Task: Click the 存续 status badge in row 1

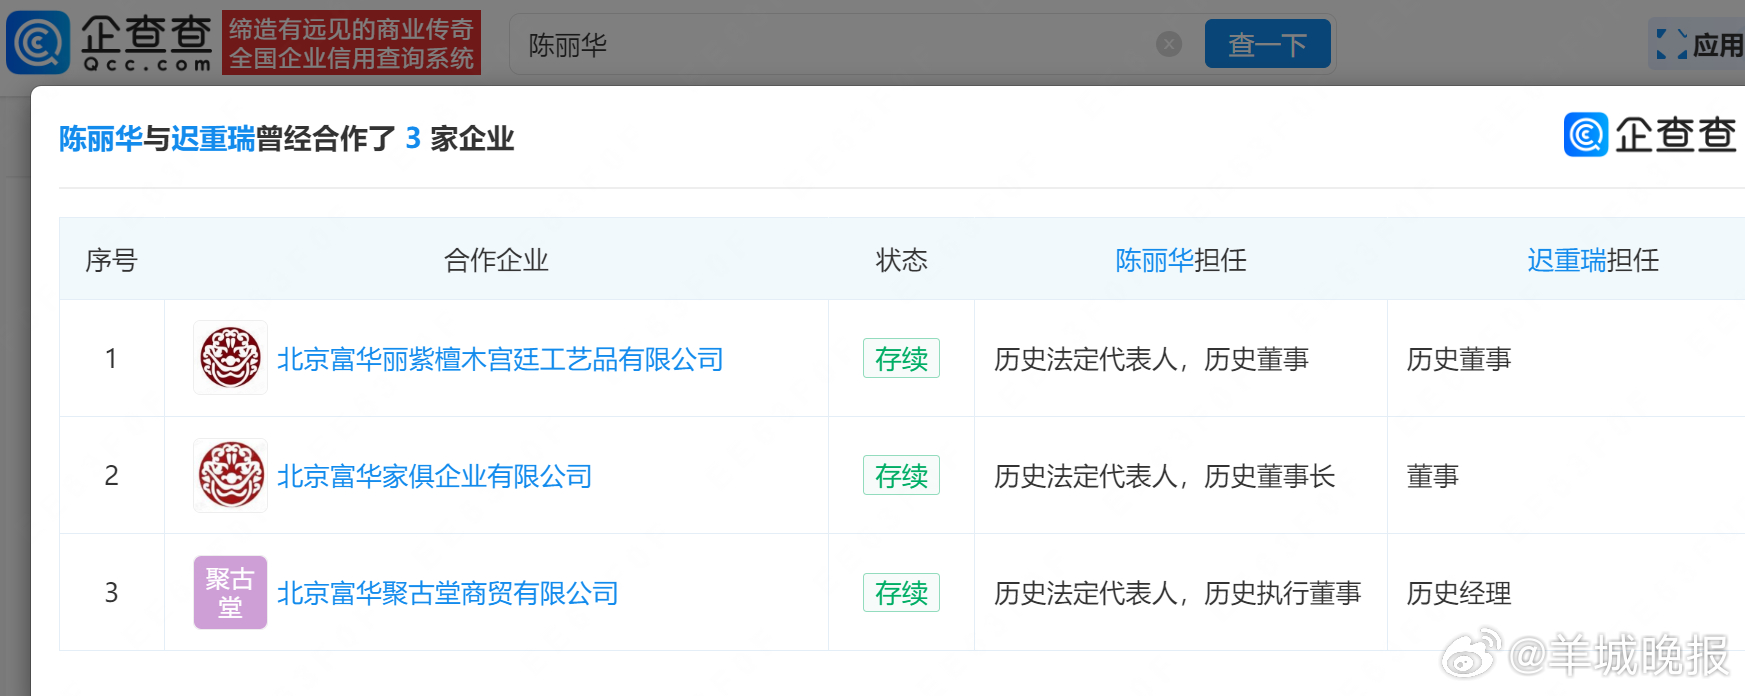Action: tap(901, 358)
